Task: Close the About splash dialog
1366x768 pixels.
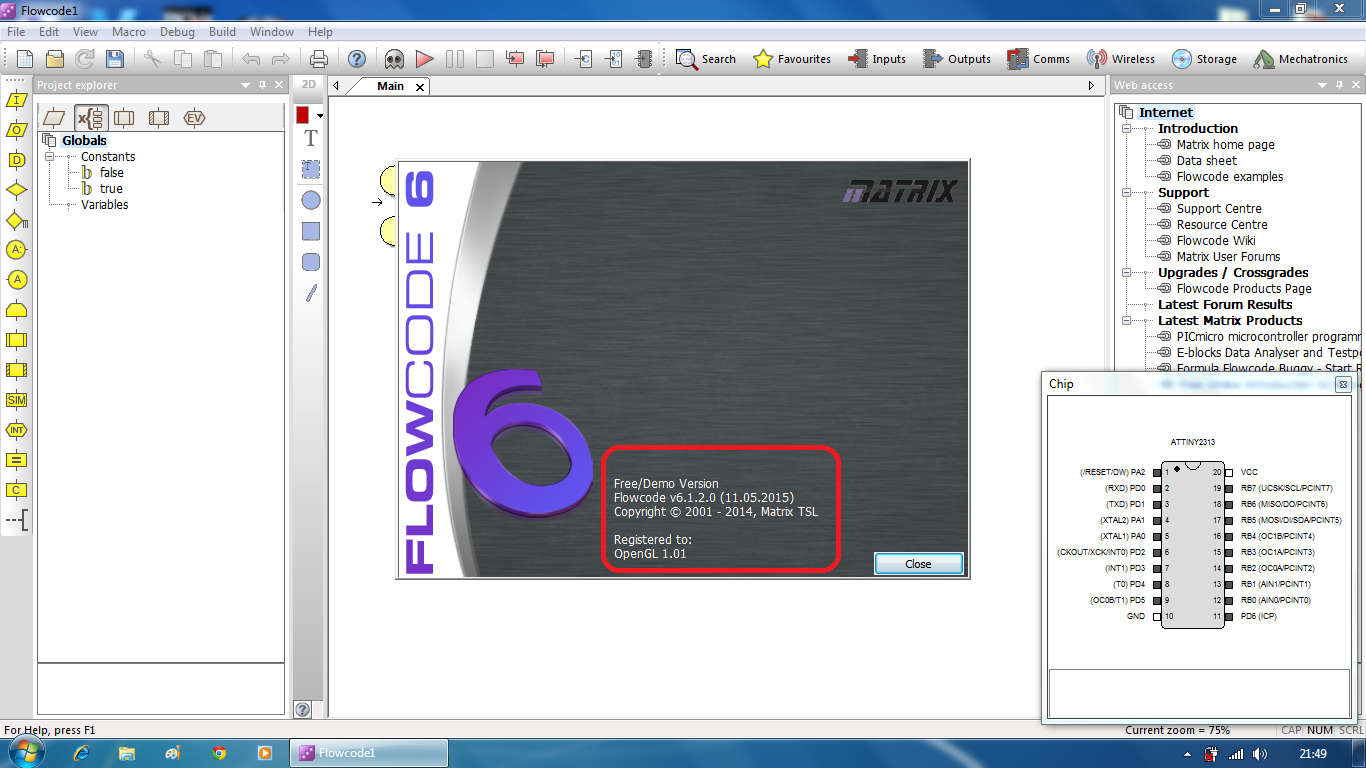Action: pyautogui.click(x=918, y=564)
